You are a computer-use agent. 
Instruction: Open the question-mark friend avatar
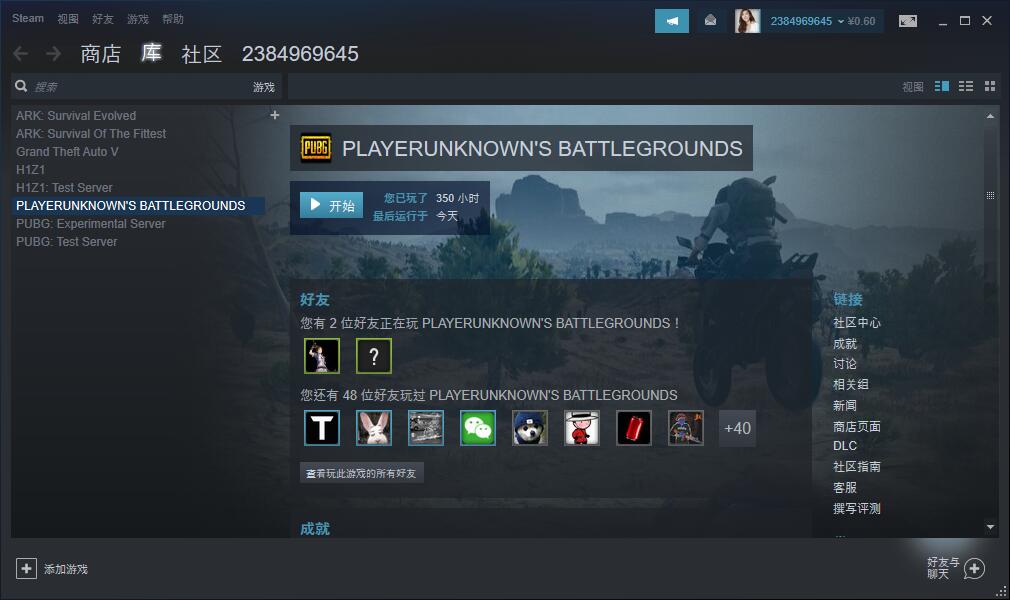374,356
